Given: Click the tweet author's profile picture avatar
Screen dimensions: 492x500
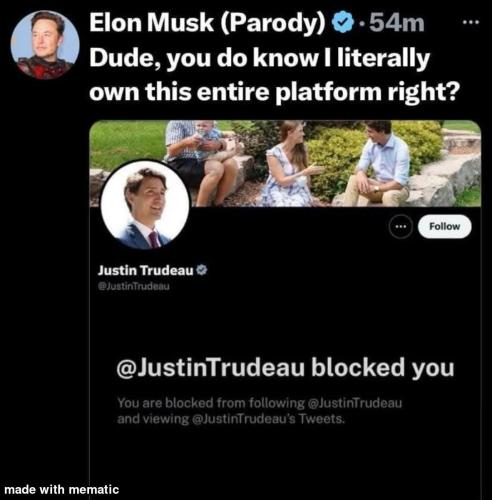Looking at the screenshot, I should point(45,45).
